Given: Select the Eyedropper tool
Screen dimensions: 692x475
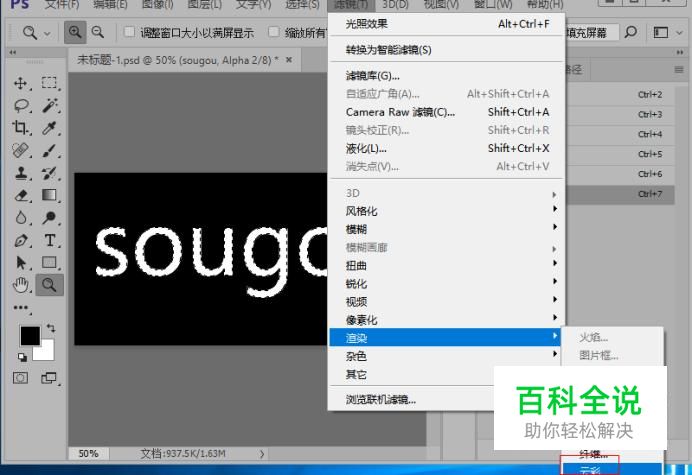Looking at the screenshot, I should (49, 128).
